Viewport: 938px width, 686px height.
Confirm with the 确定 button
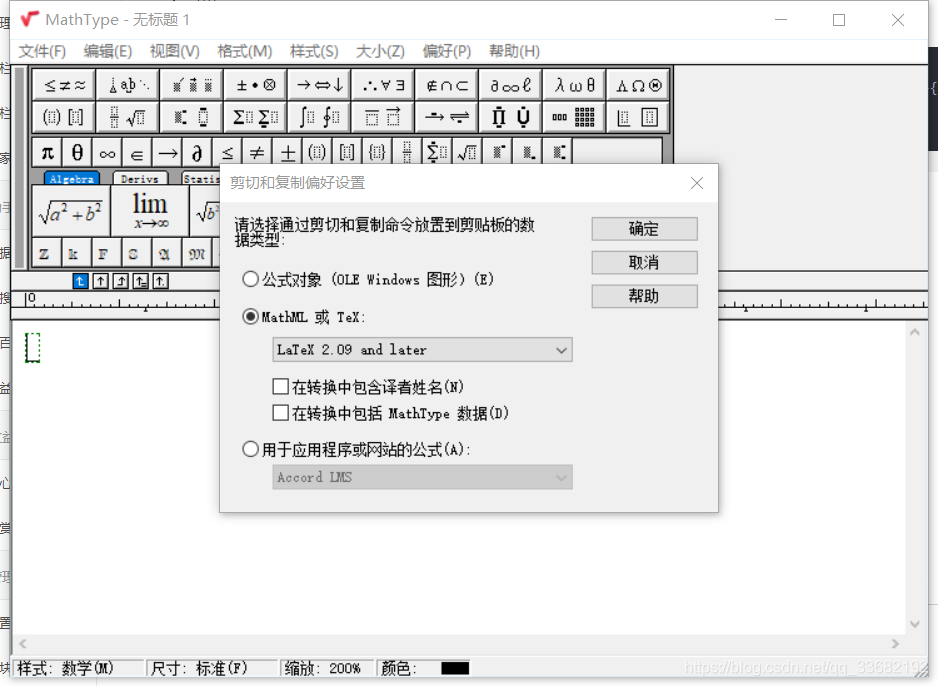[644, 229]
